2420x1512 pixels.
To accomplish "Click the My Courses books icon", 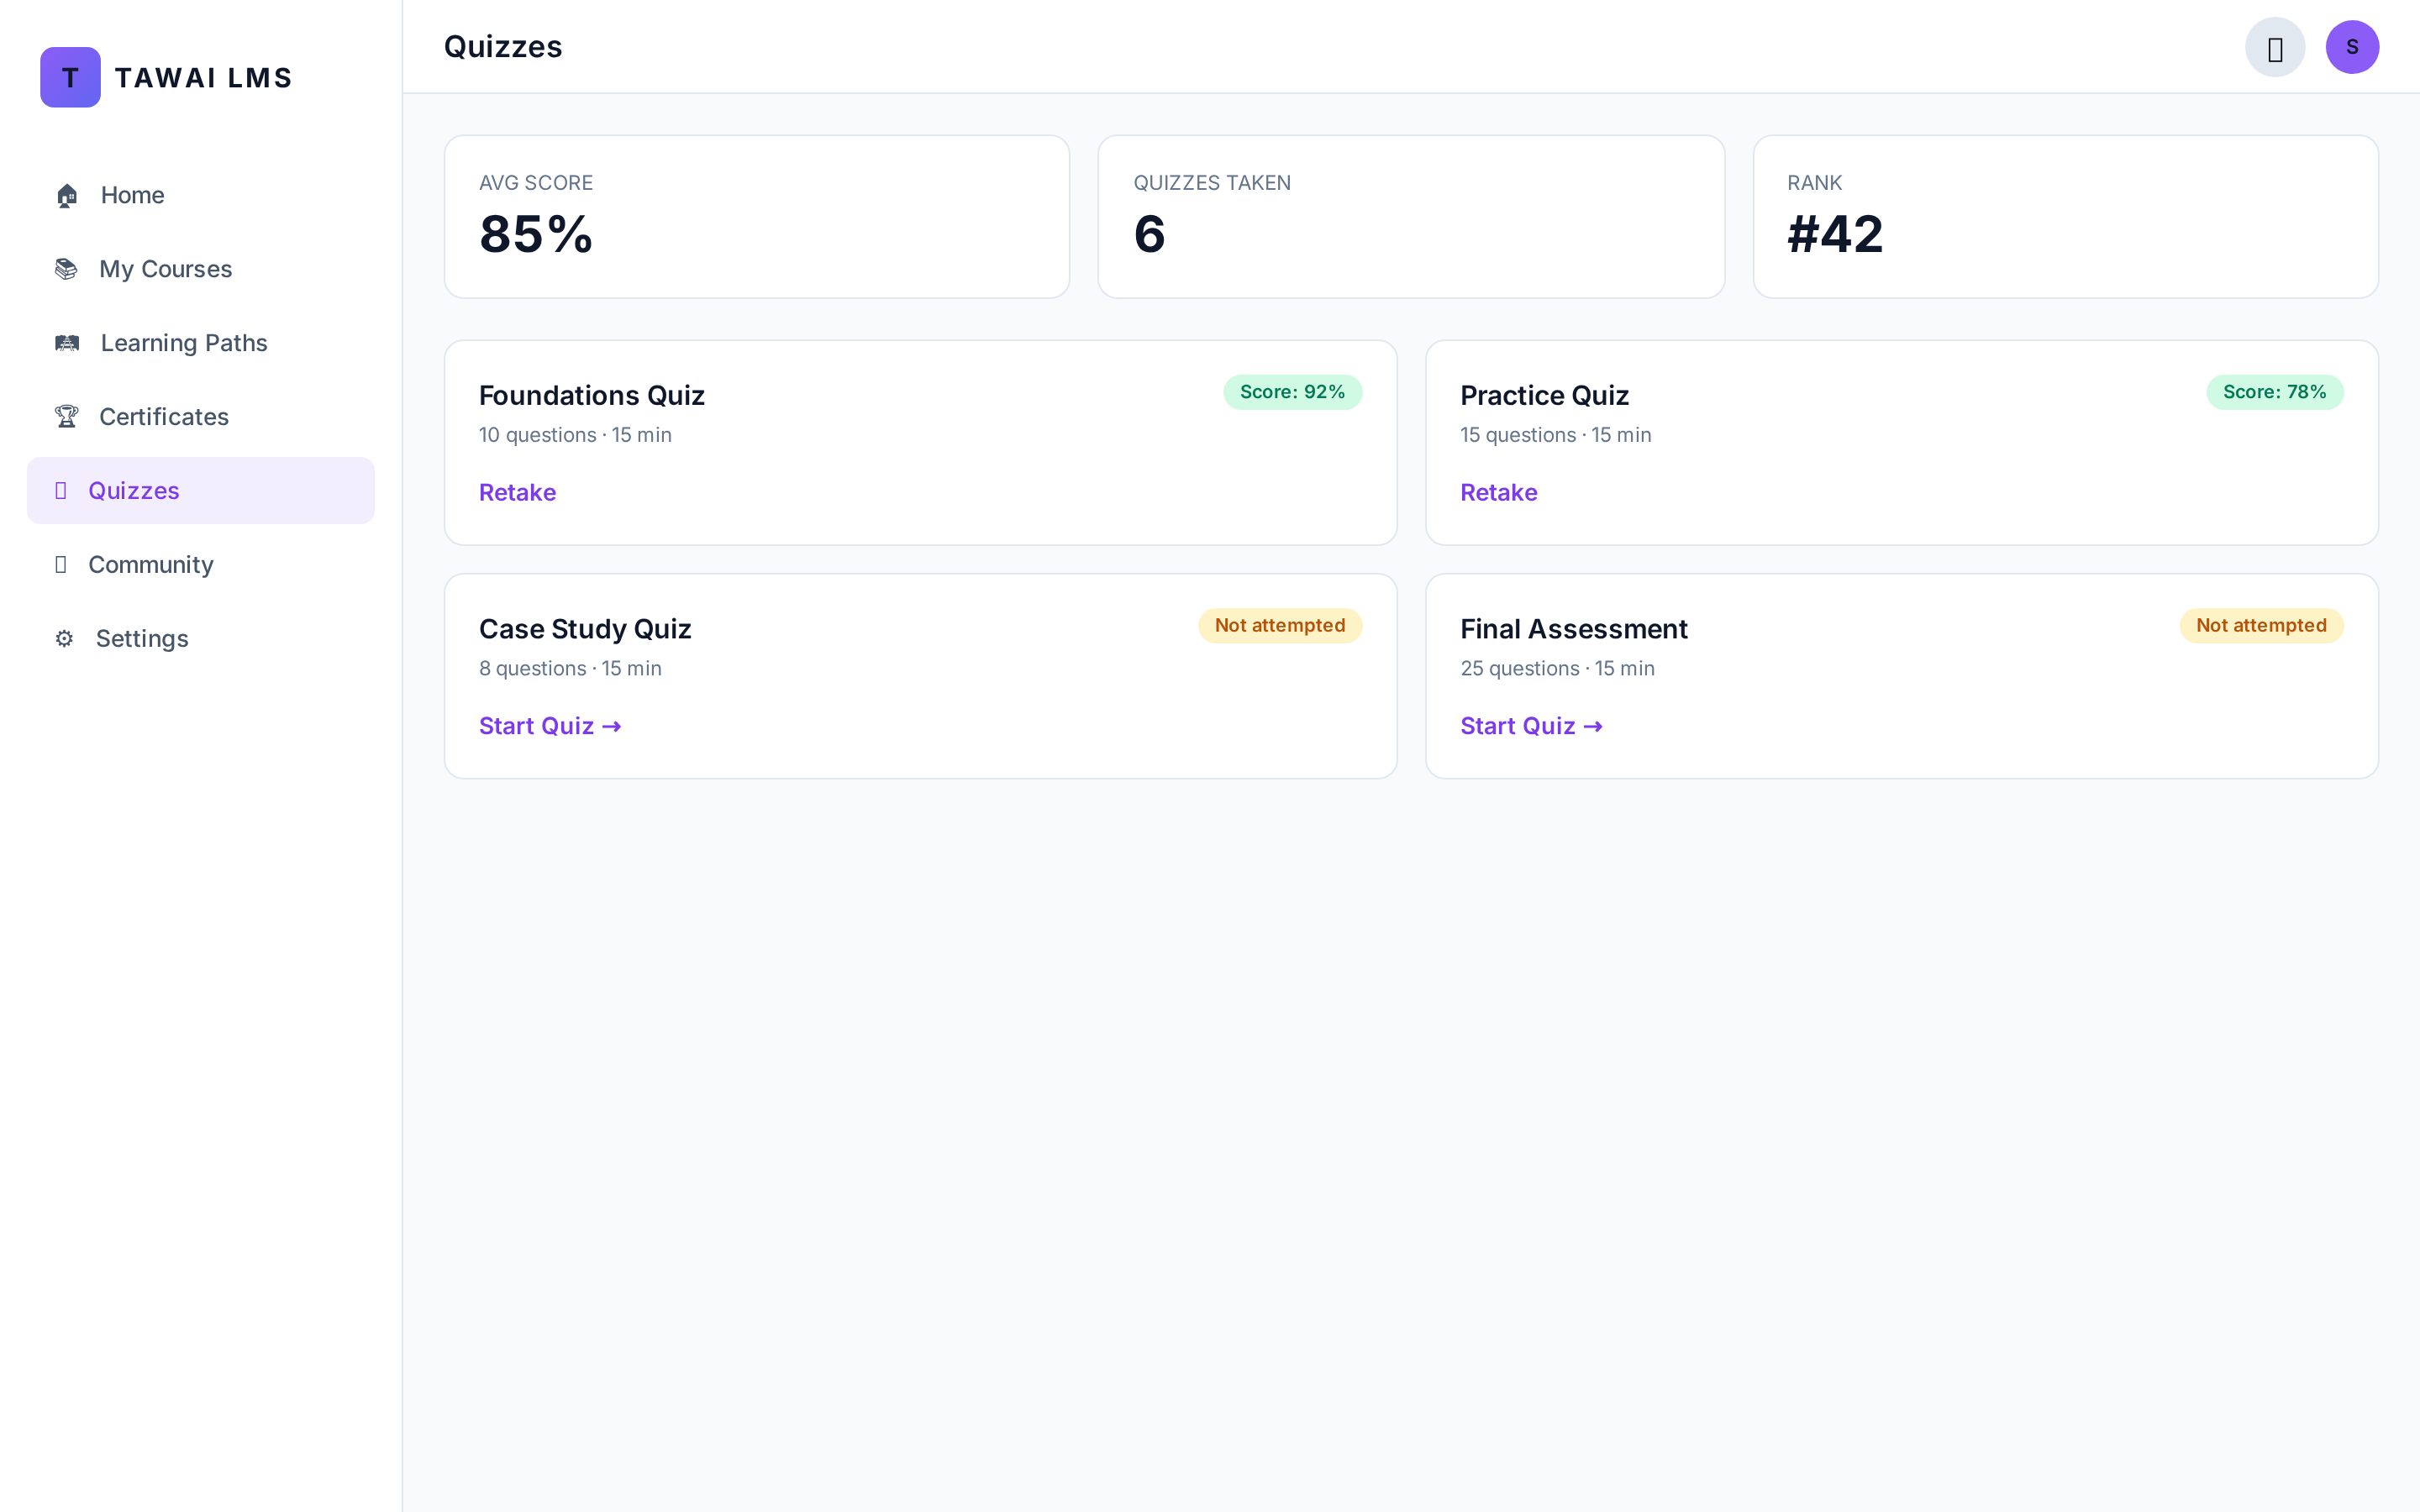I will pos(66,269).
